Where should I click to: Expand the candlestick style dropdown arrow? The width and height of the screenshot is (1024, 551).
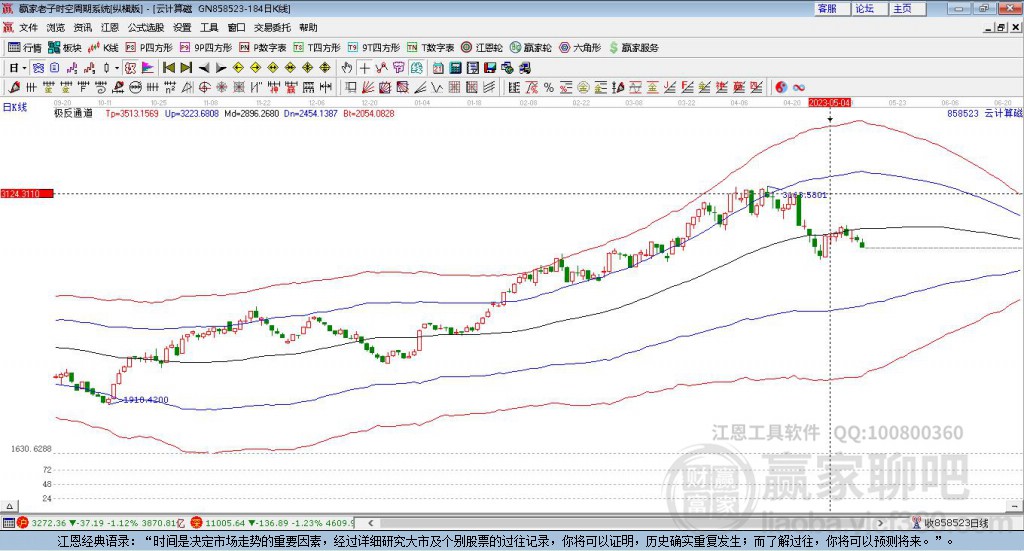coord(117,68)
